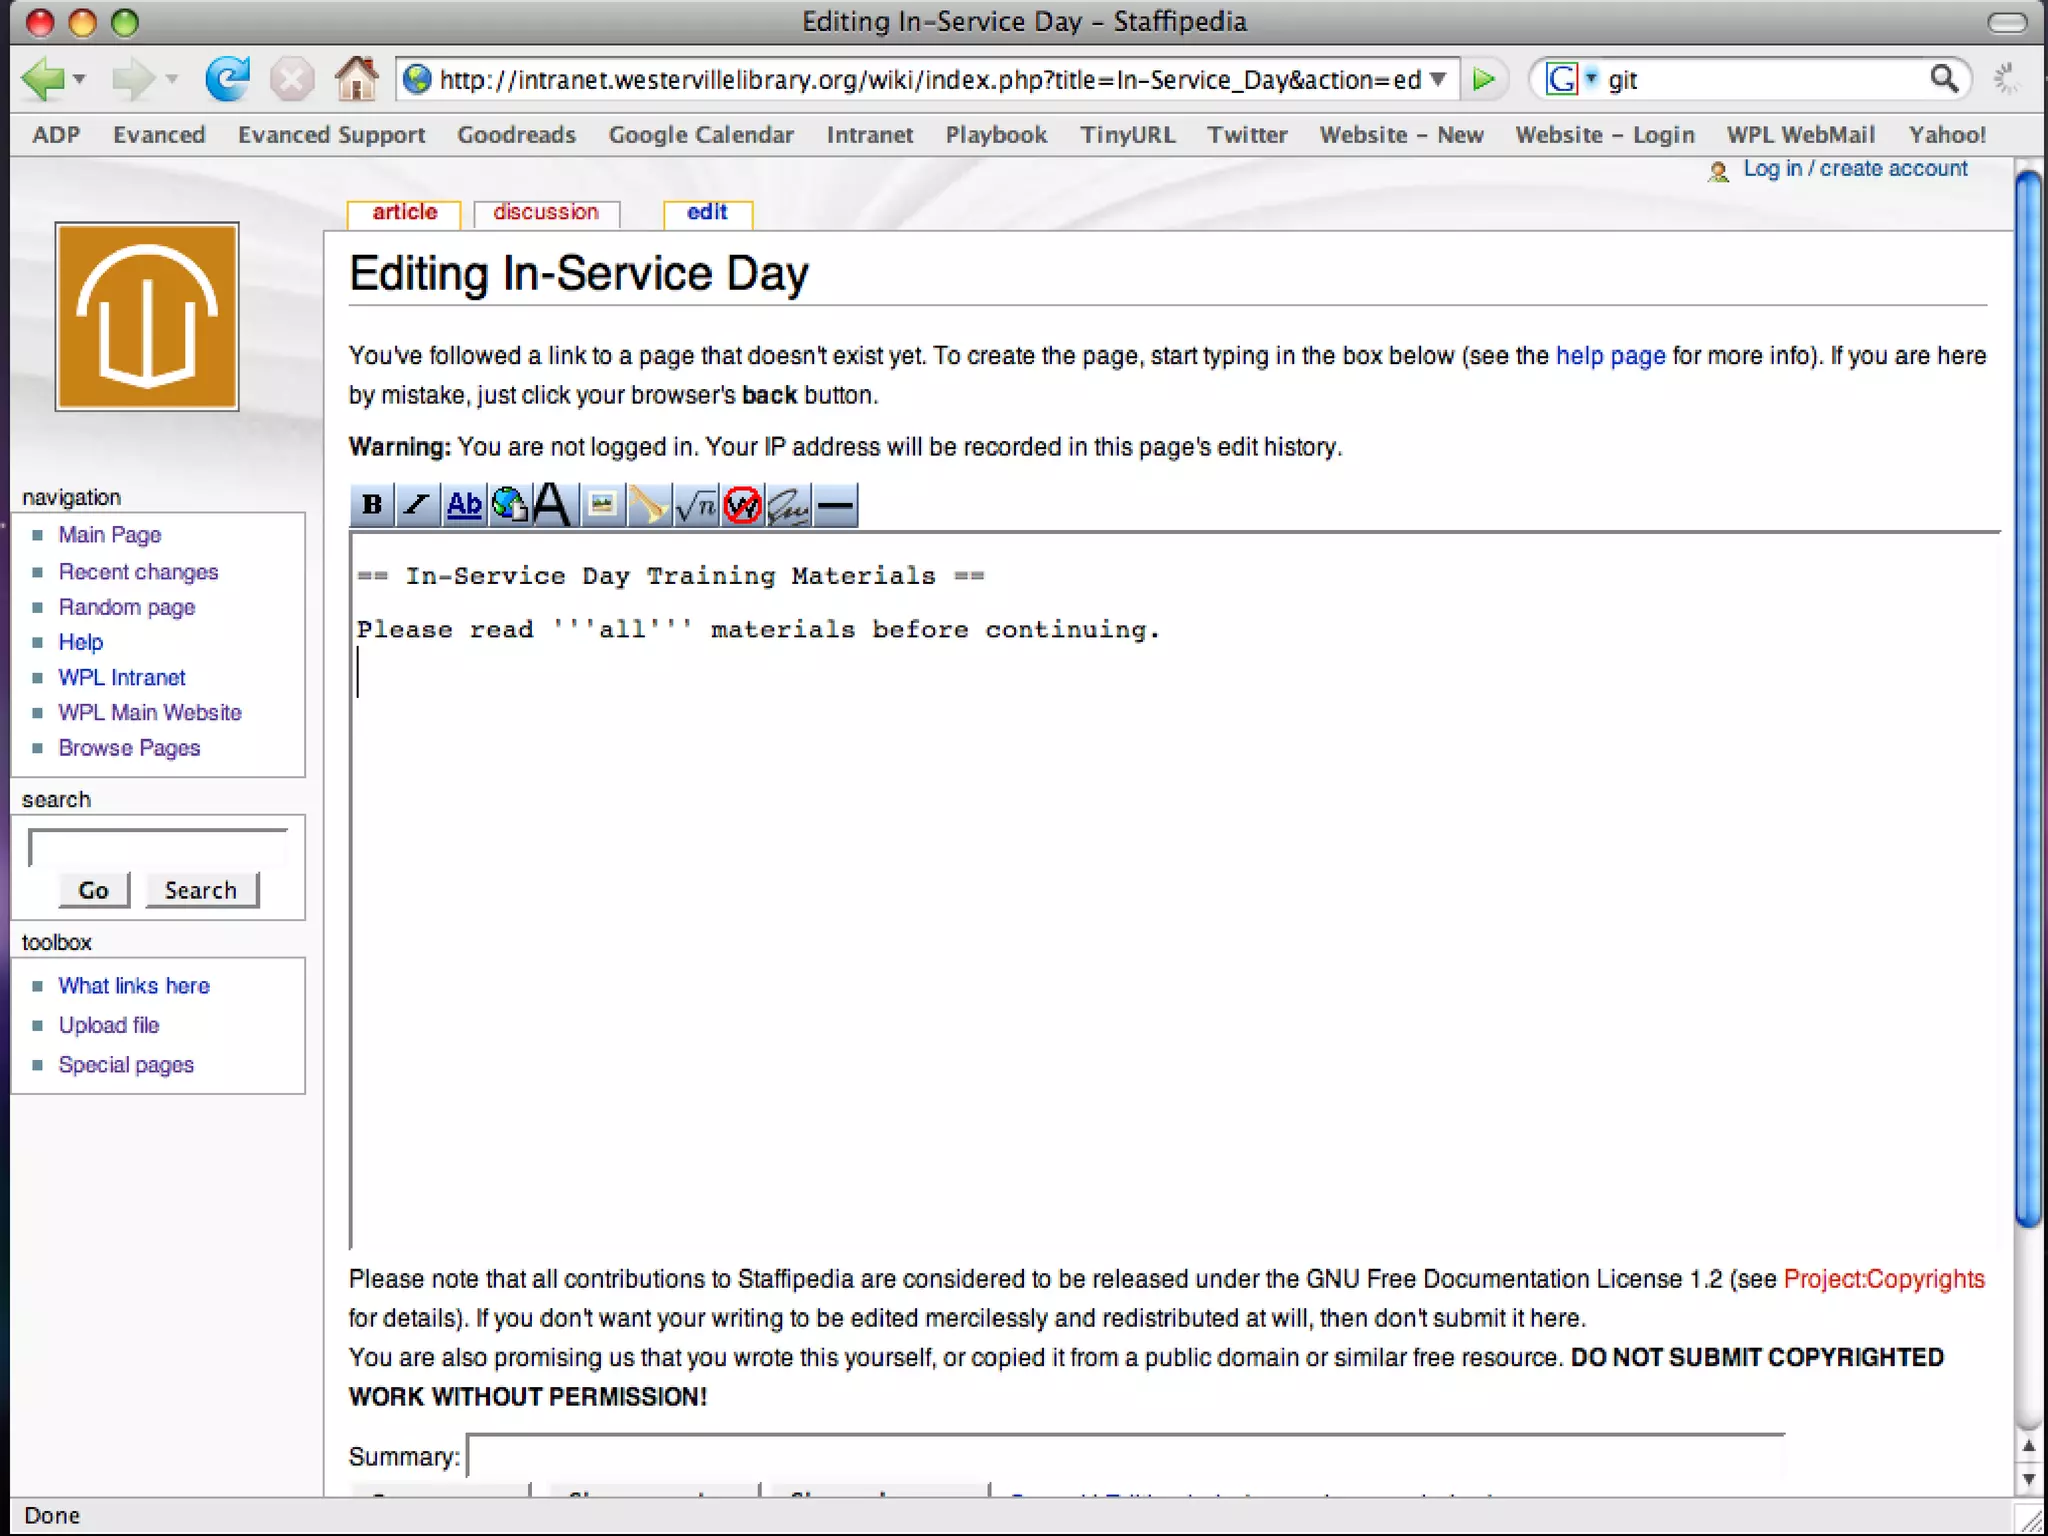Insert an internal link with the Ab icon
Image resolution: width=2048 pixels, height=1536 pixels.
pos(464,505)
